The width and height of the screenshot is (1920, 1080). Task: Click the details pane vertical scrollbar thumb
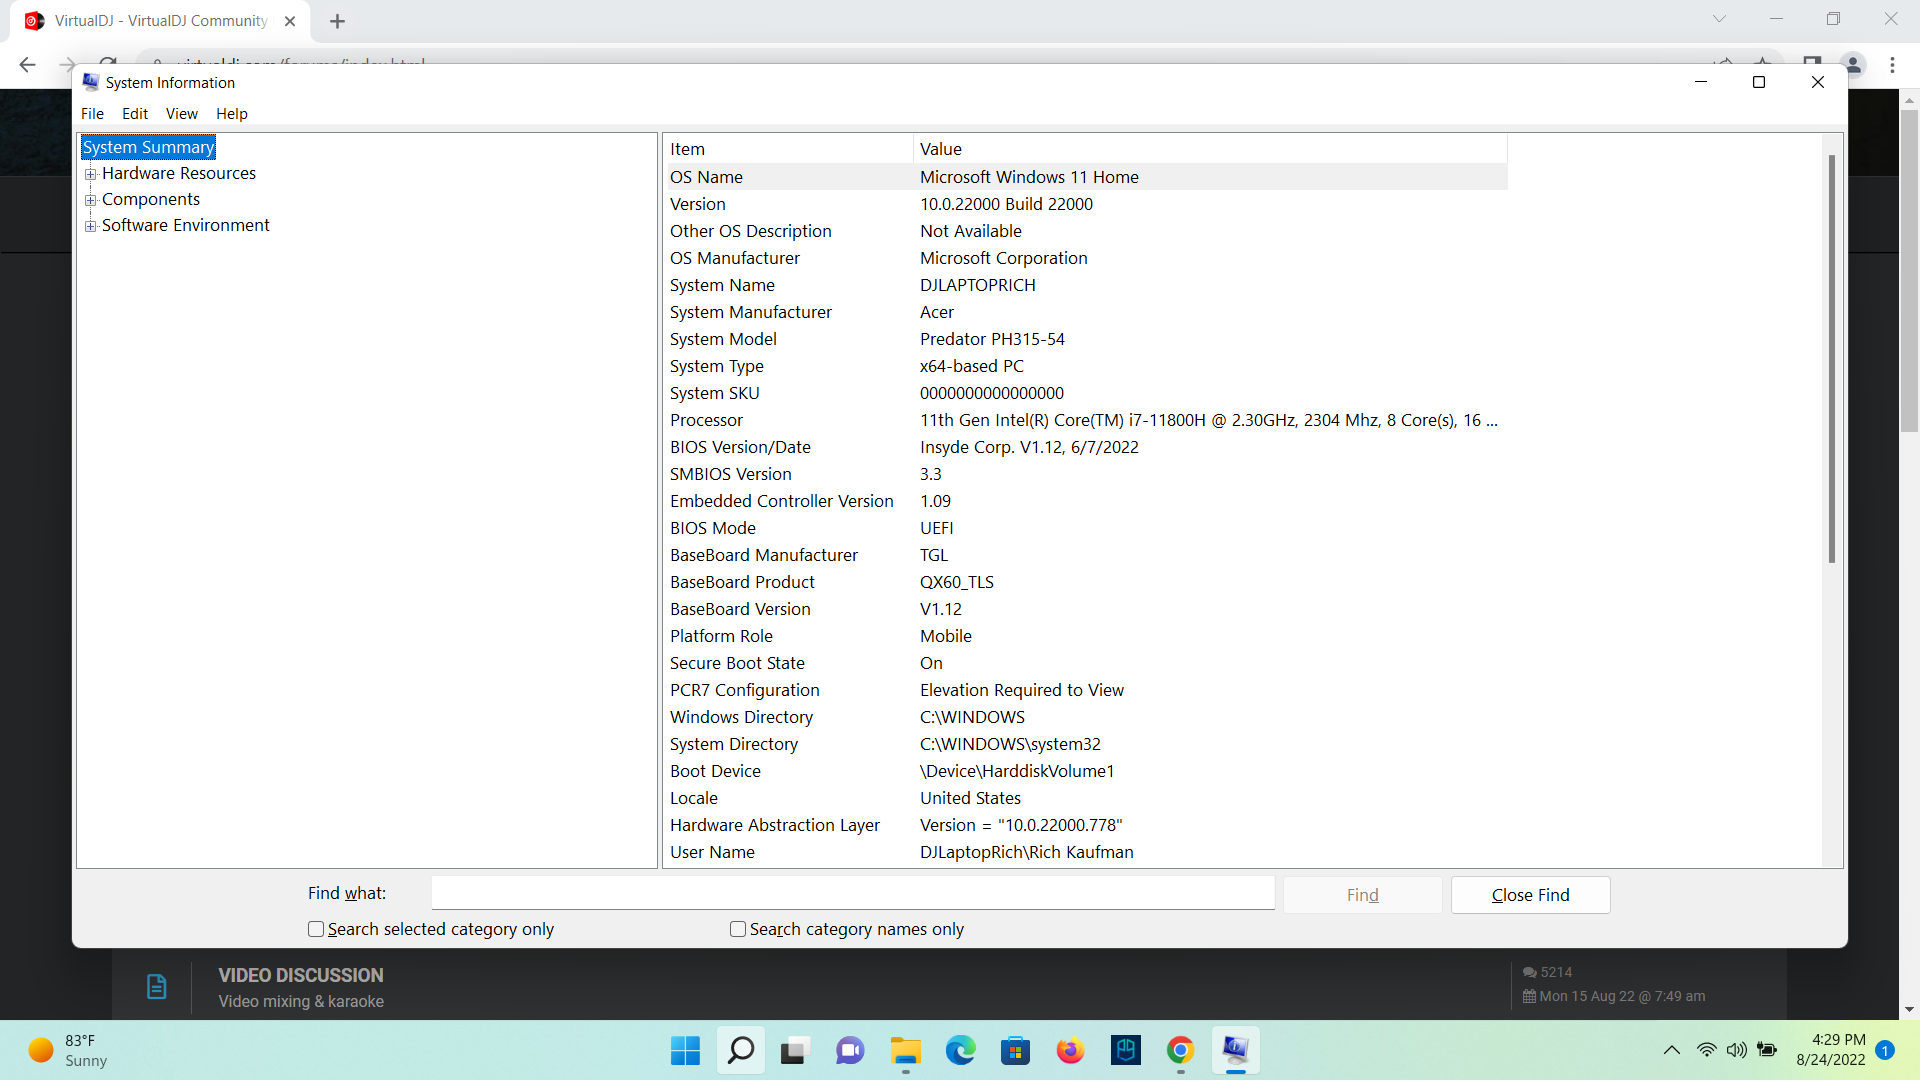point(1832,359)
